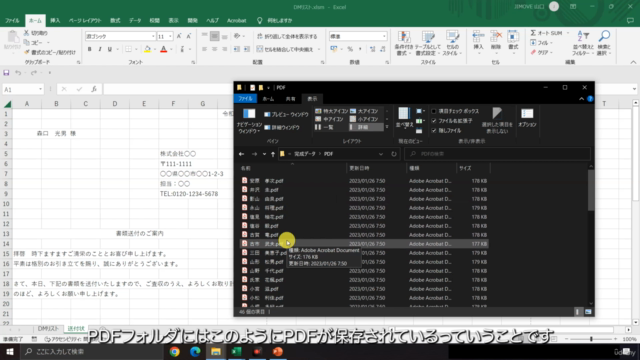Click the Redo arrow in quick access toolbar

[x=33, y=73]
